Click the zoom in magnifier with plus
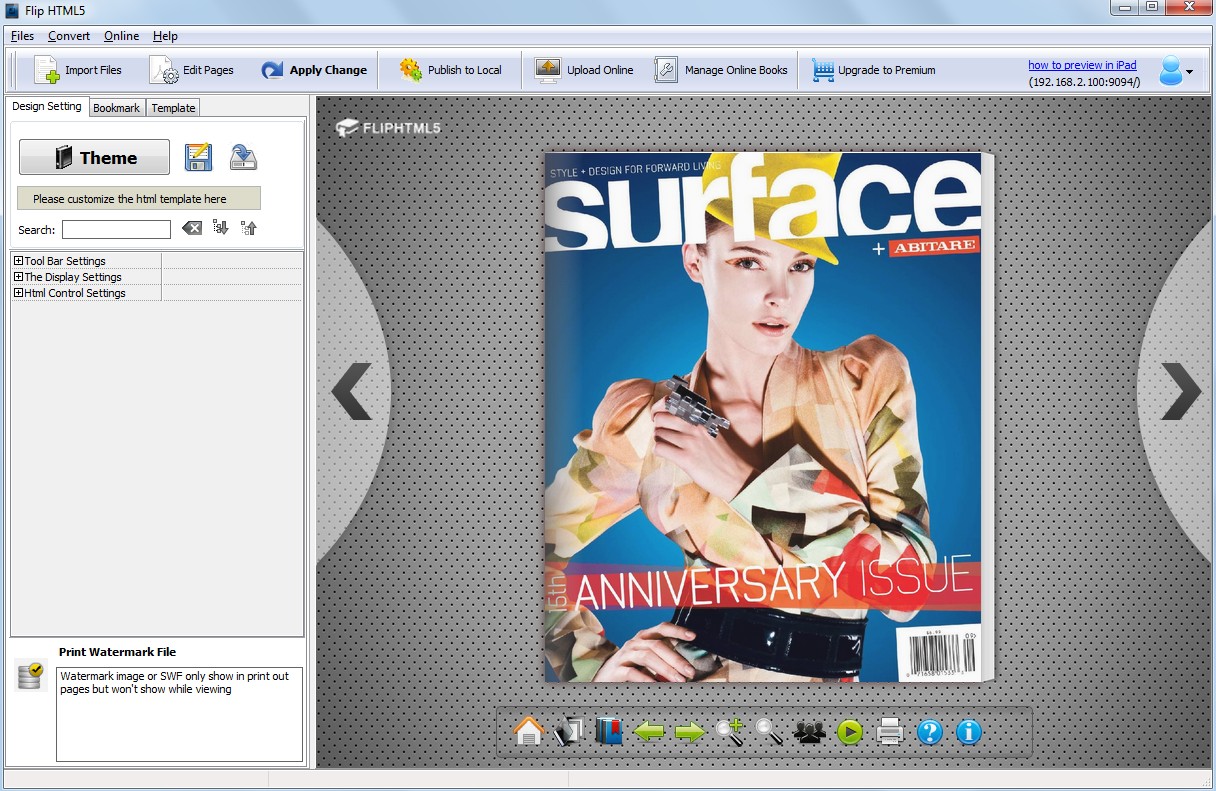 pyautogui.click(x=729, y=732)
